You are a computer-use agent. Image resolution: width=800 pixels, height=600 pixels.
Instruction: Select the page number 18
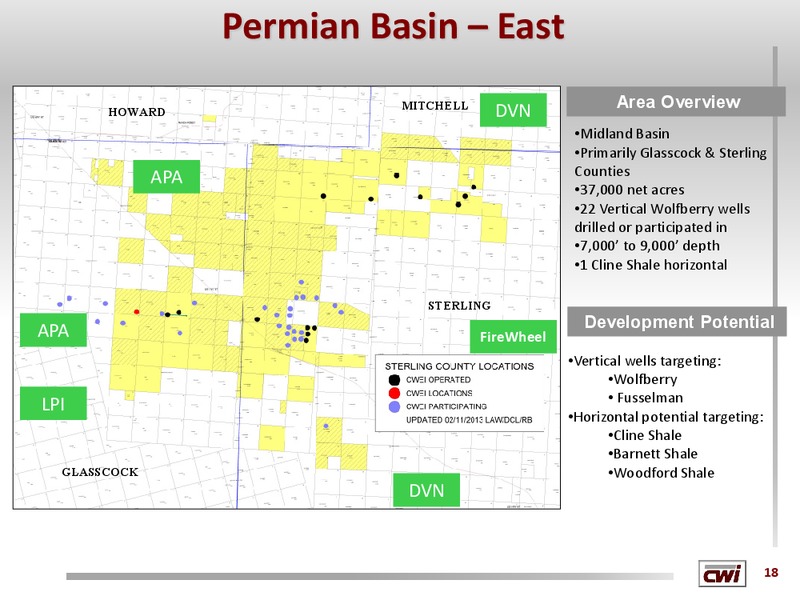coord(771,572)
